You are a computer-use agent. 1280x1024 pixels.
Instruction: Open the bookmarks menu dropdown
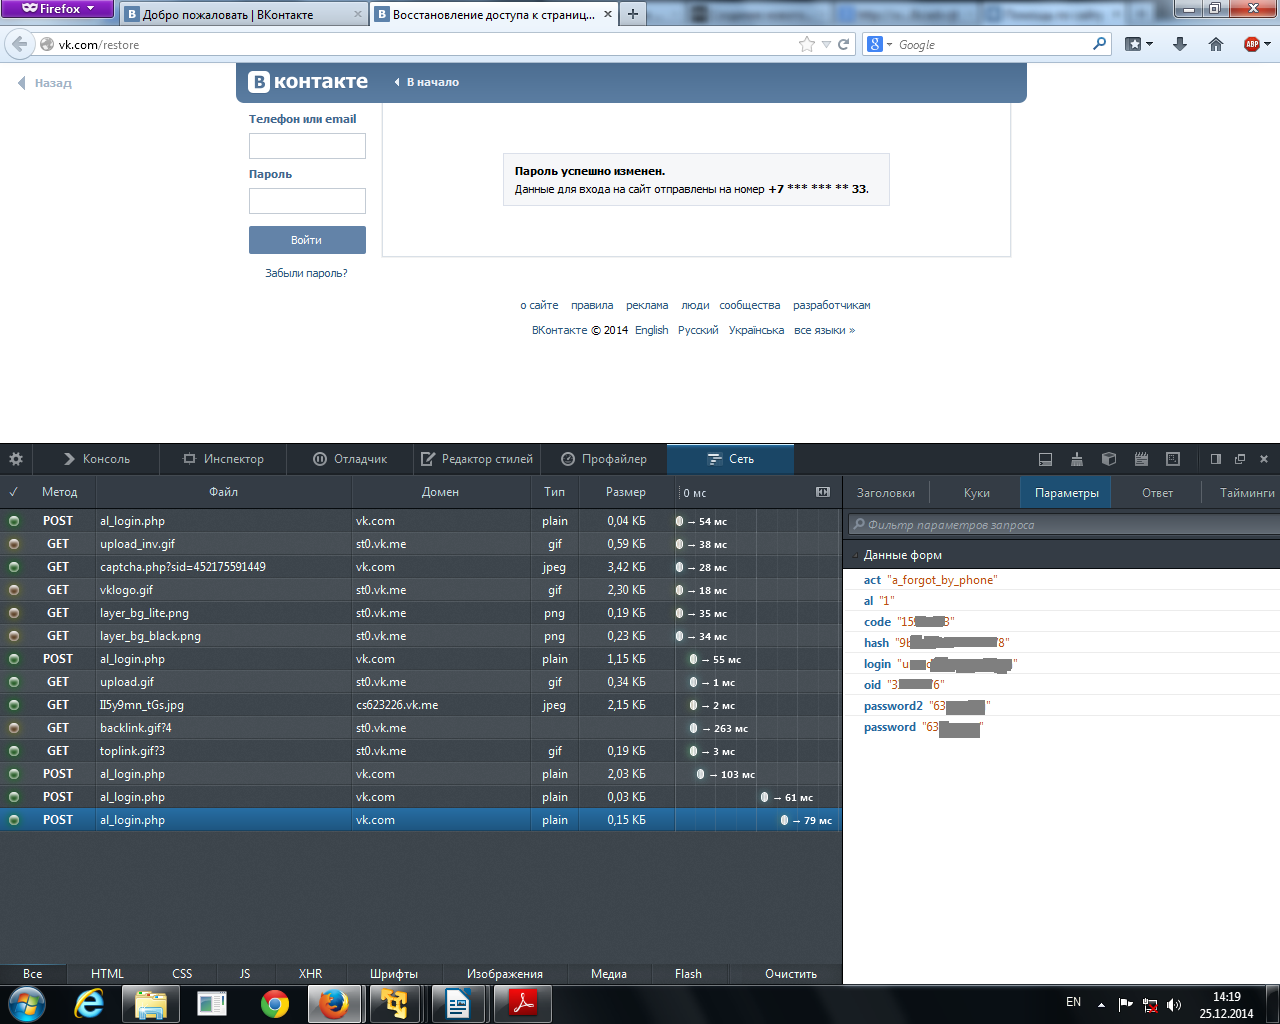point(1139,44)
